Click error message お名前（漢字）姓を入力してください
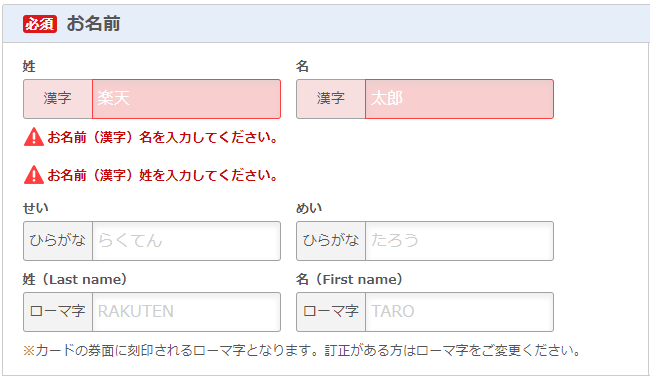The height and width of the screenshot is (376, 650). [162, 175]
